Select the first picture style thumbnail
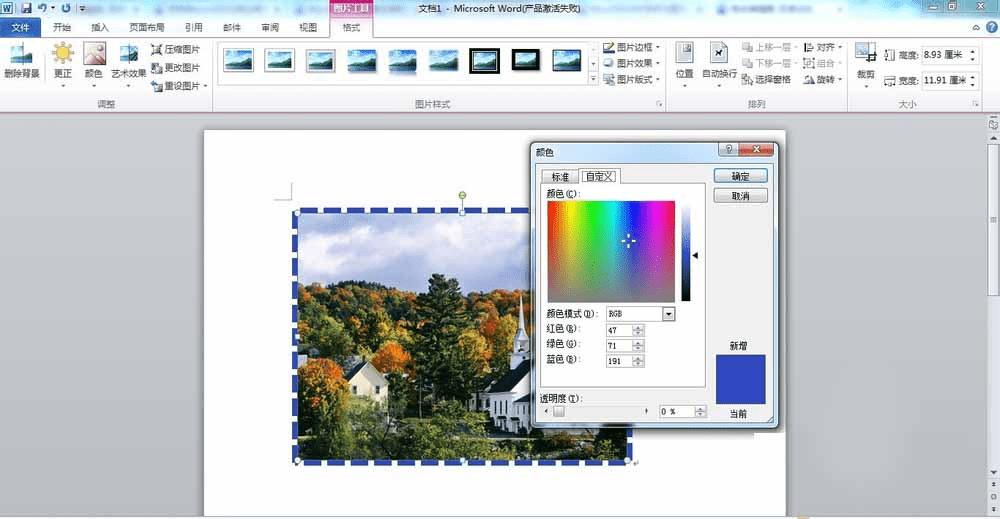Screen dimensions: 1000x519 click(x=239, y=61)
